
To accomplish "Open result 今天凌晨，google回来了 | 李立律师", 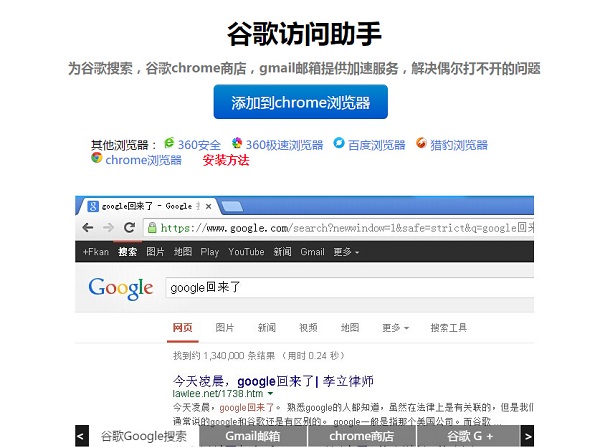I will pos(273,381).
